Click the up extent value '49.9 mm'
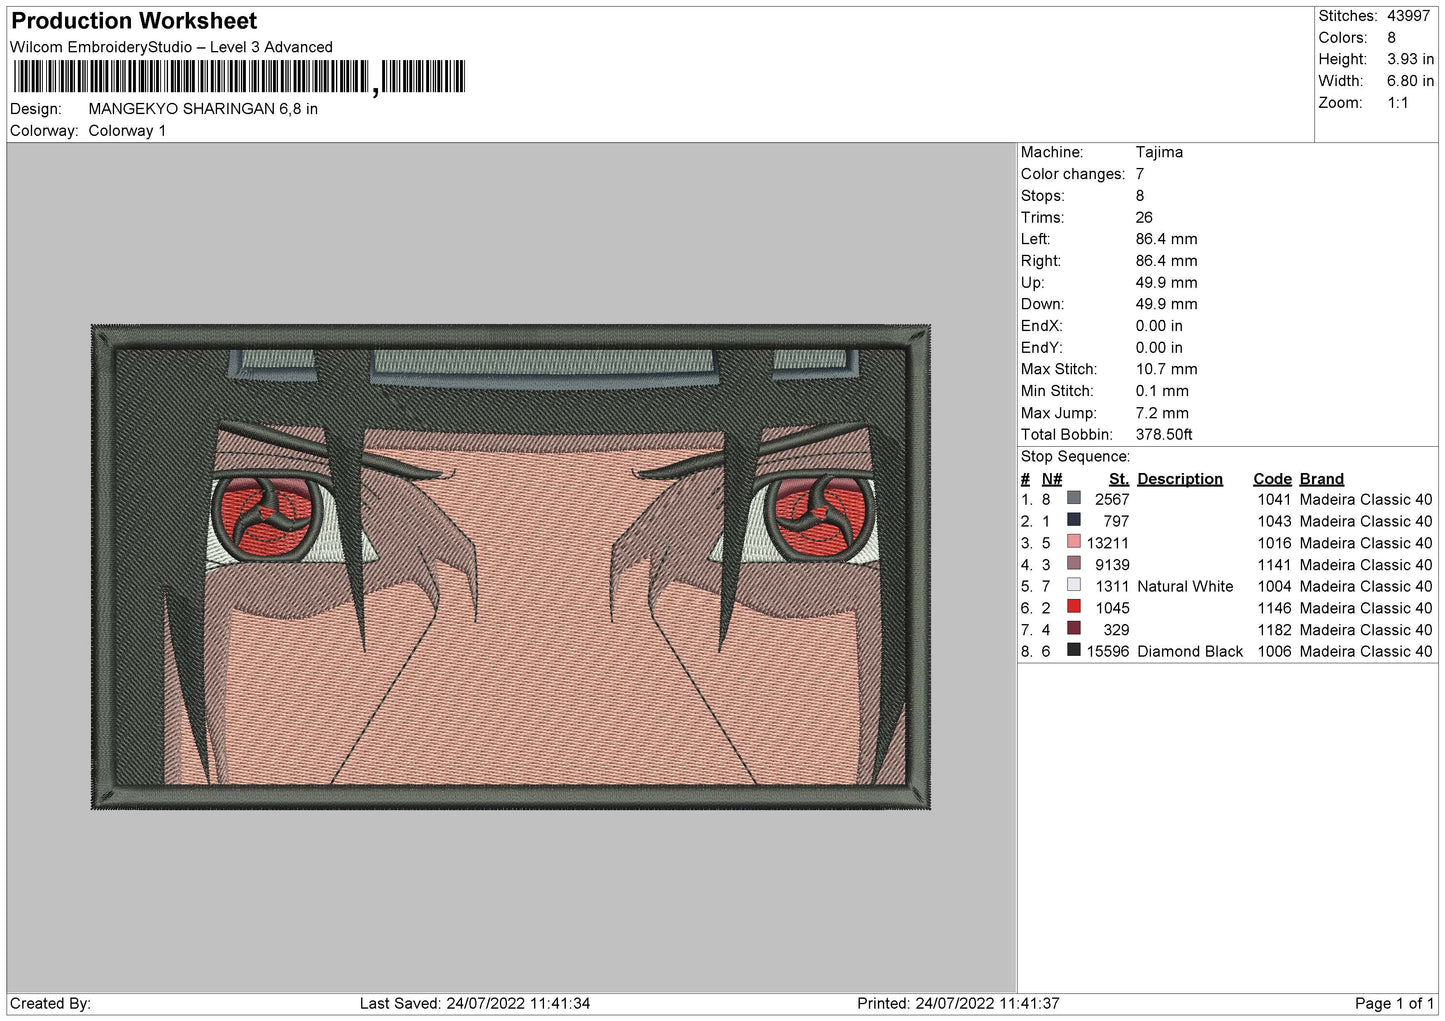This screenshot has width=1445, height=1021. pos(1166,283)
